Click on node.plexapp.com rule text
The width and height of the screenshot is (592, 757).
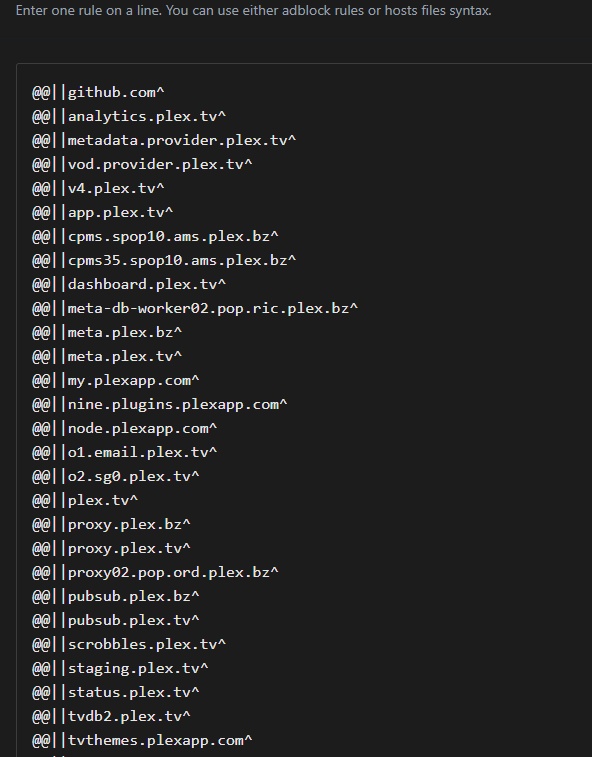tap(125, 429)
